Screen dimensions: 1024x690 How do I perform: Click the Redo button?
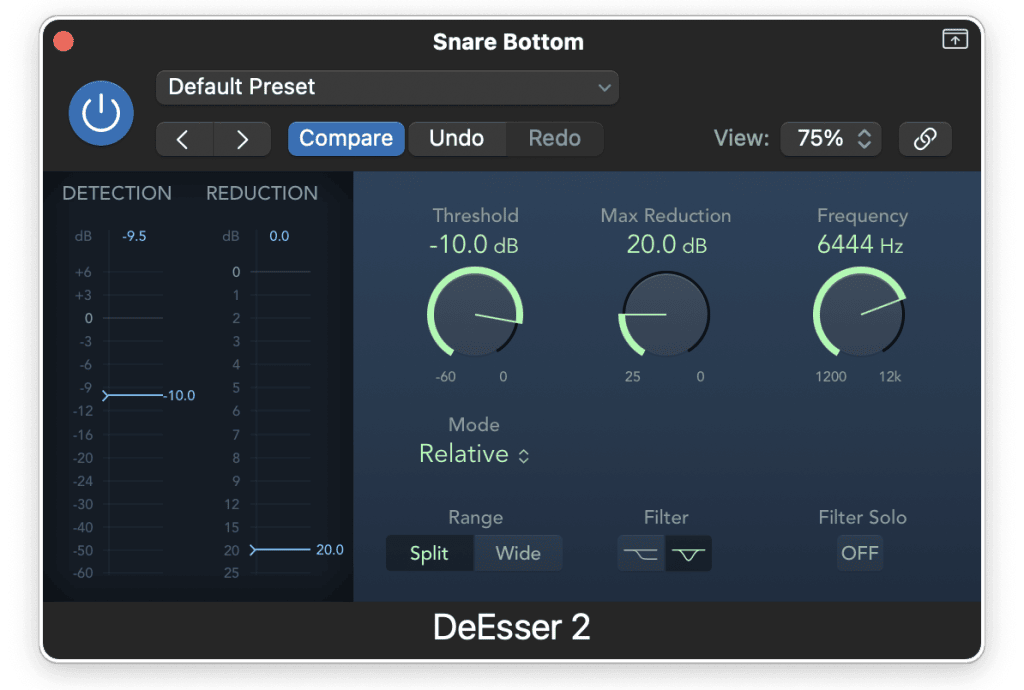click(554, 139)
